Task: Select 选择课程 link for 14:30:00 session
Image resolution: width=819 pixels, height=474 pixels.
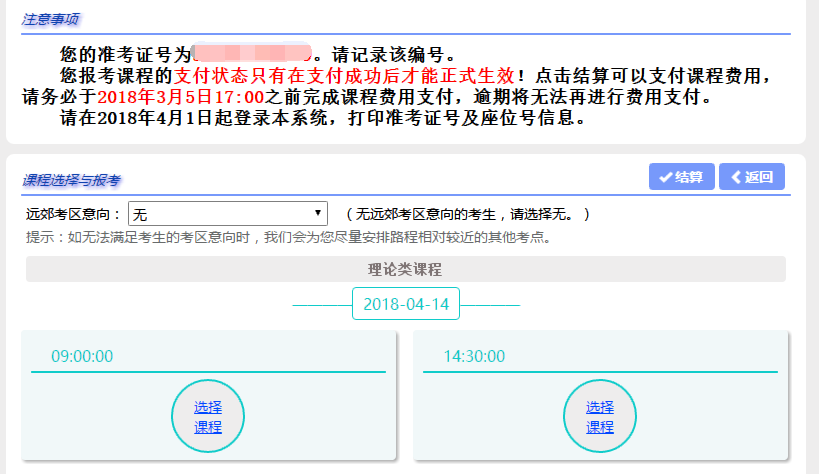Action: (600, 417)
